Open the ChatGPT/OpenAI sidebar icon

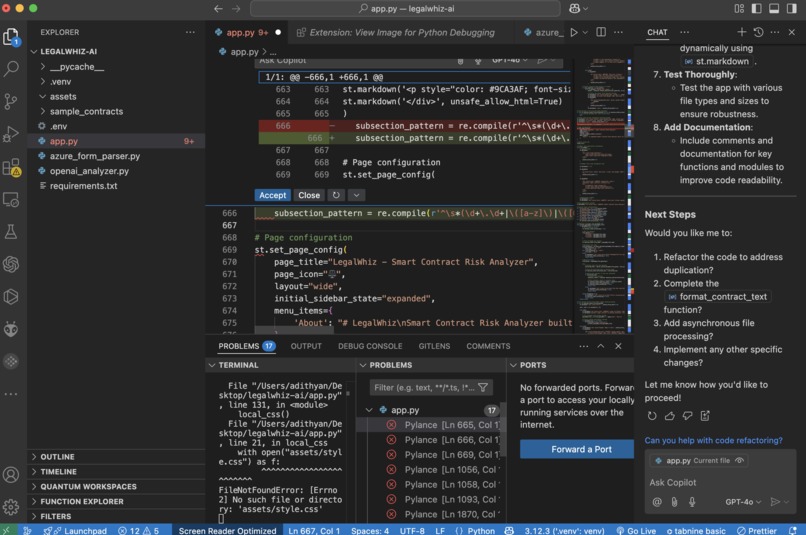click(11, 264)
